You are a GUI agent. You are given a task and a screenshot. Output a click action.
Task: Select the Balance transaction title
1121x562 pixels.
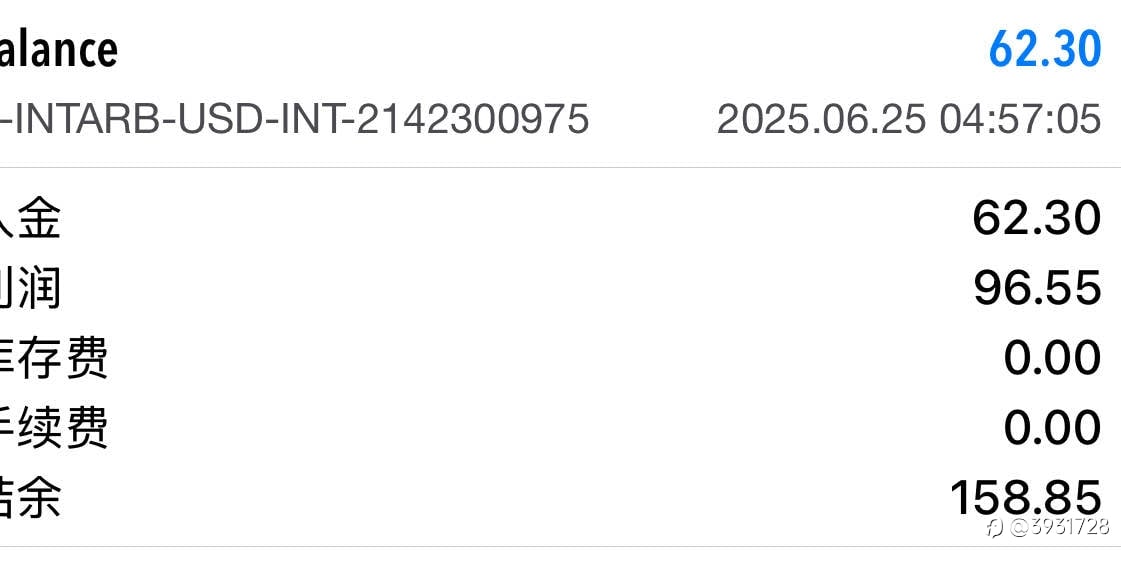click(x=59, y=49)
